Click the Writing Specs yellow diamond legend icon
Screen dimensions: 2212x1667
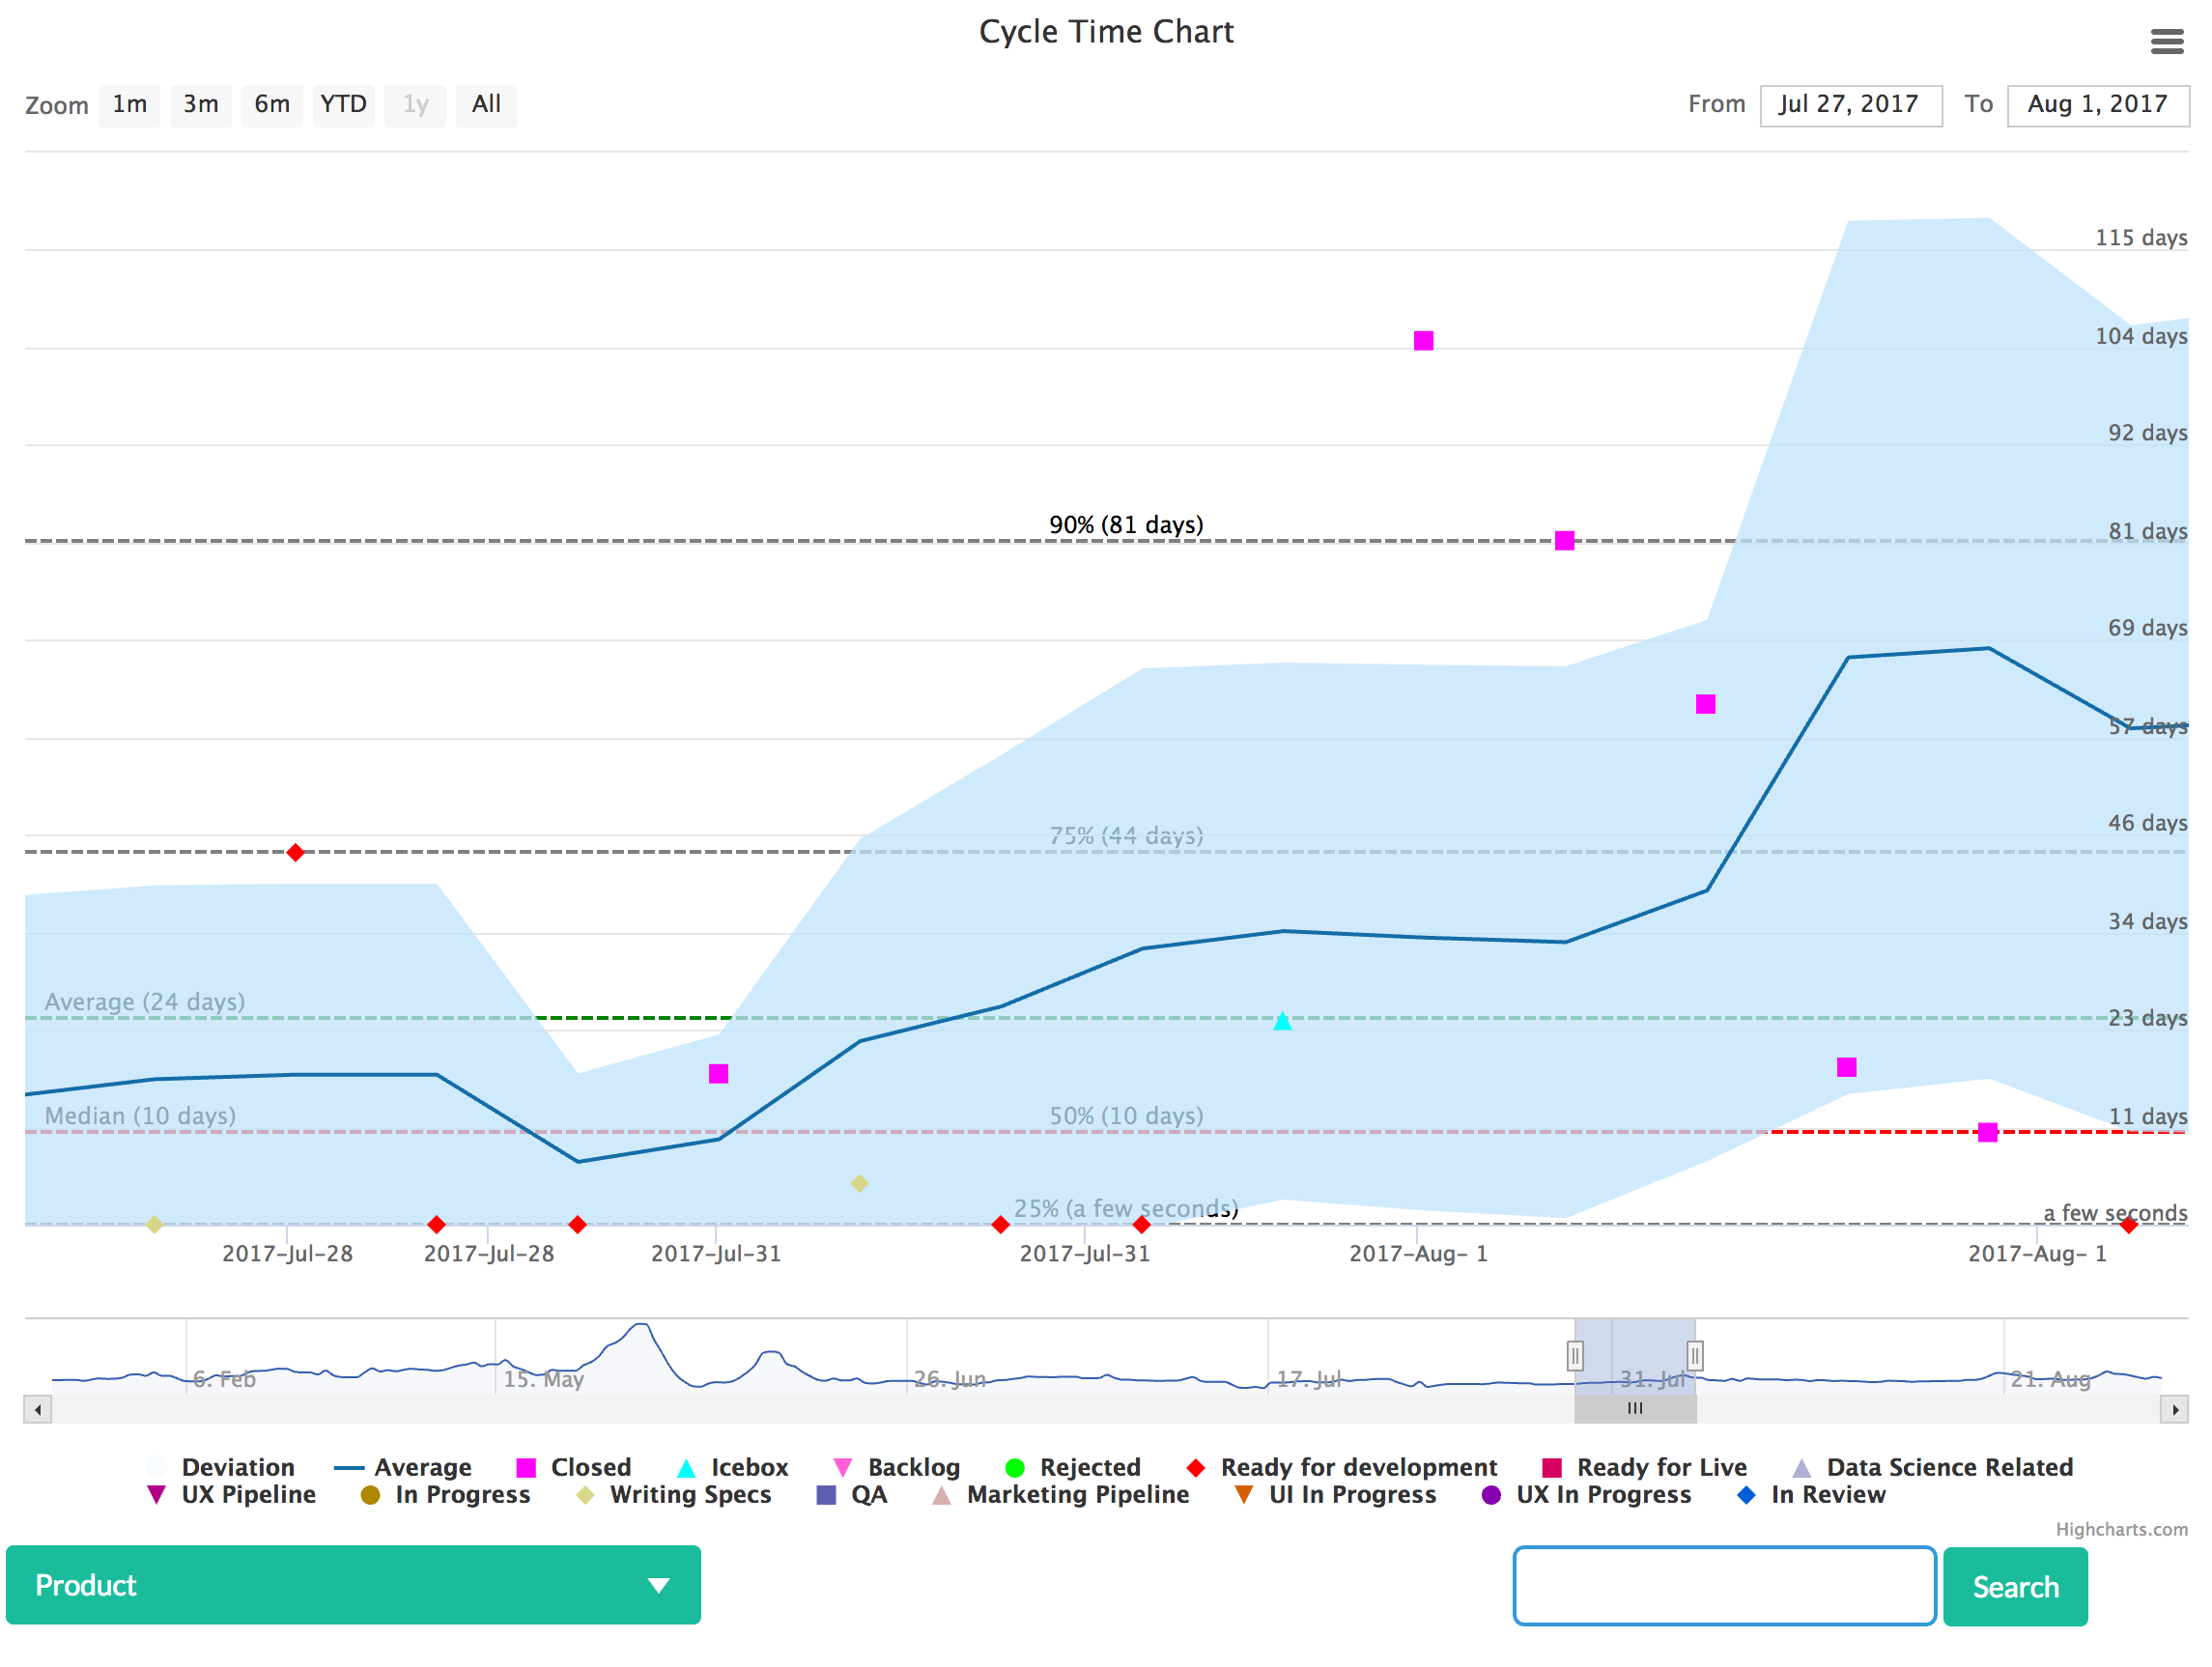pyautogui.click(x=585, y=1496)
